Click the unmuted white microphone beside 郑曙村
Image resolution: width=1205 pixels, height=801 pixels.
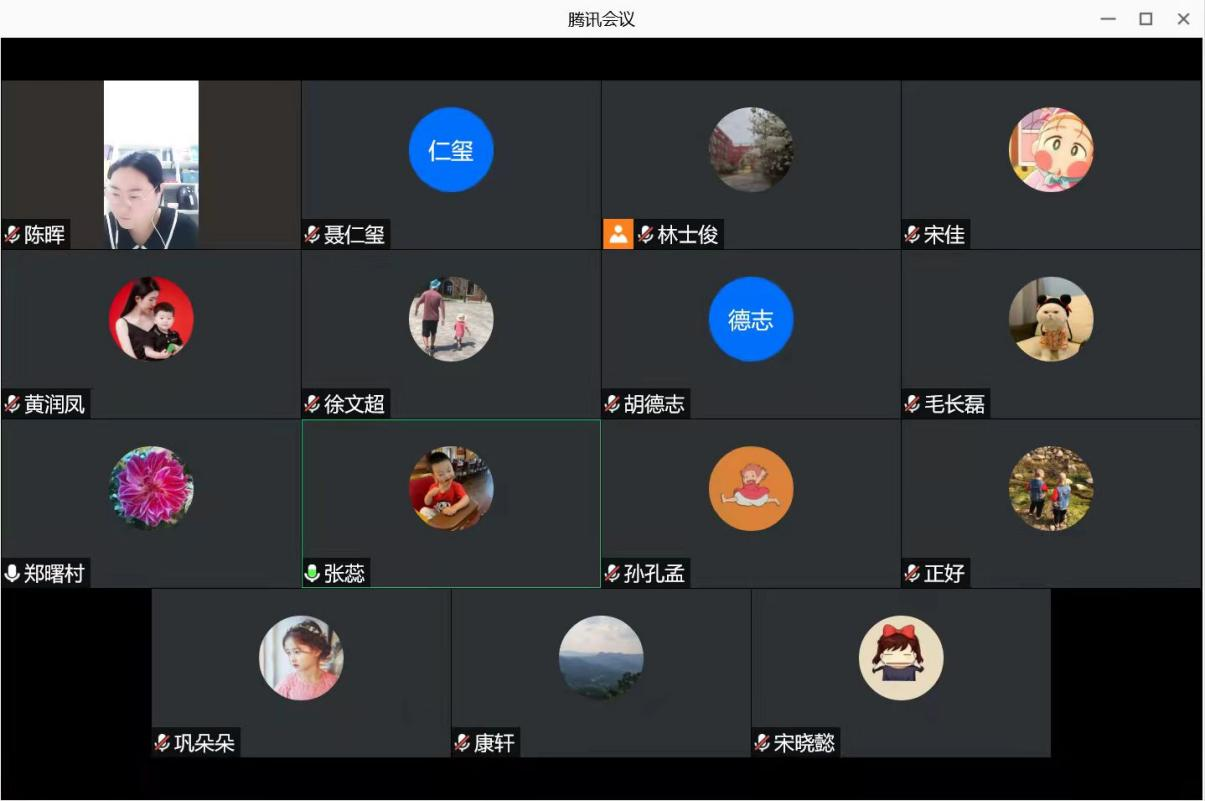pos(13,573)
